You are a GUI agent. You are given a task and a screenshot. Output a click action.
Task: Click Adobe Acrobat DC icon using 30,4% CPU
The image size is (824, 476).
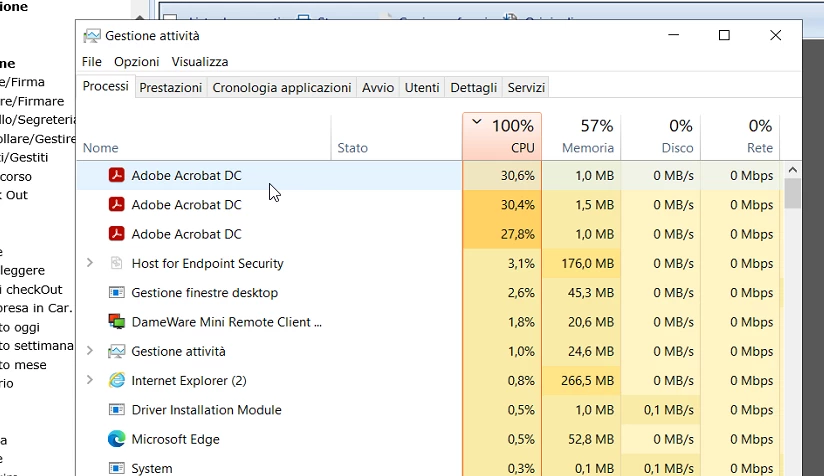pos(117,204)
